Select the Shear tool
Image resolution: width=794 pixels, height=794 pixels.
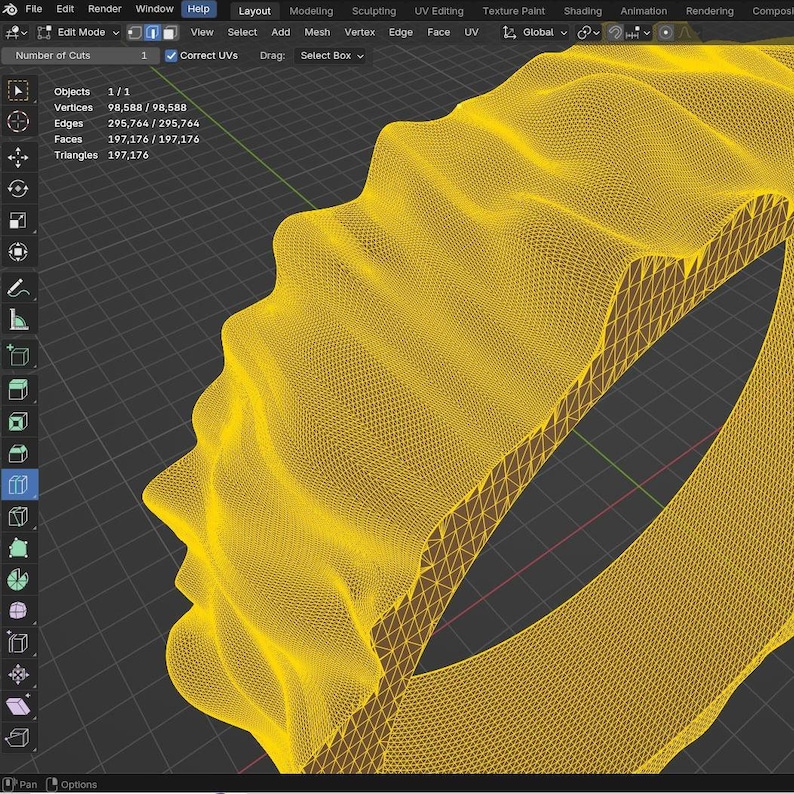[x=18, y=706]
